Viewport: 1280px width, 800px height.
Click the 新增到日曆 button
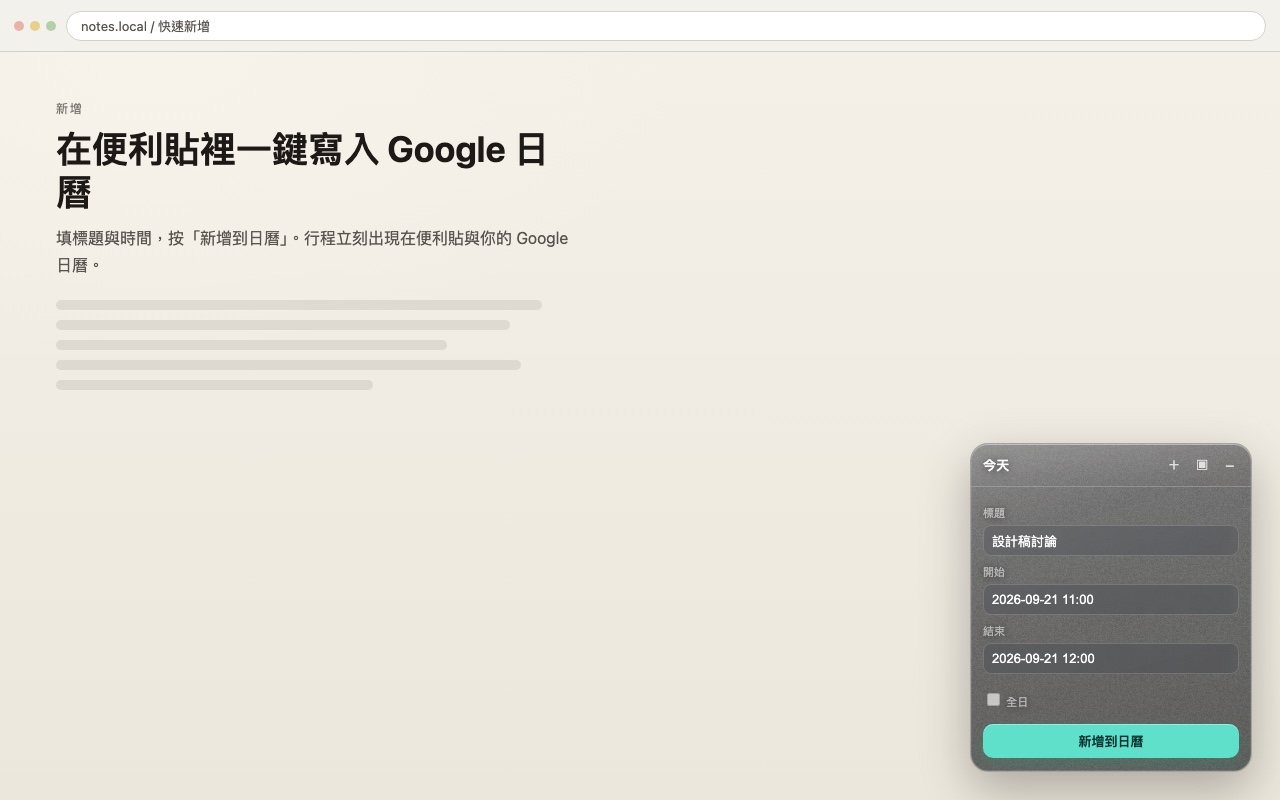tap(1111, 741)
